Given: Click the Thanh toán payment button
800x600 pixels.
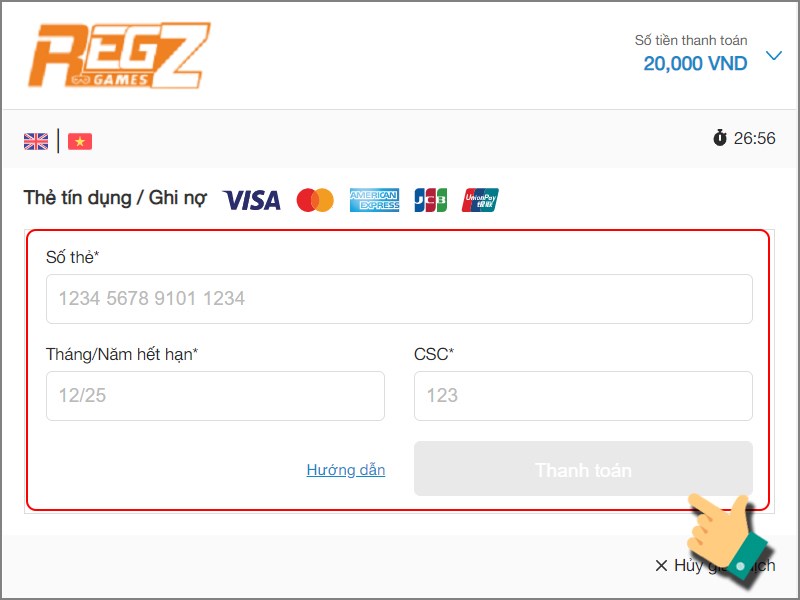Looking at the screenshot, I should (x=583, y=468).
